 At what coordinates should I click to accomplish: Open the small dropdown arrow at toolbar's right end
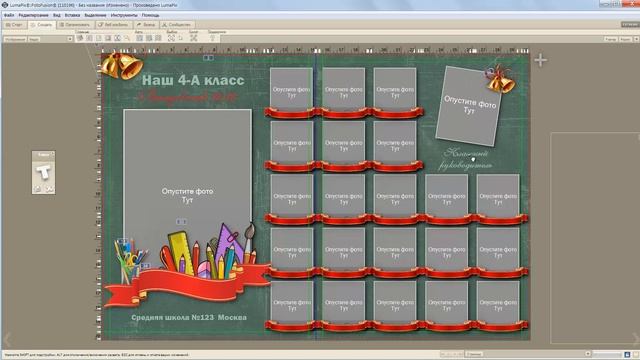tap(636, 39)
